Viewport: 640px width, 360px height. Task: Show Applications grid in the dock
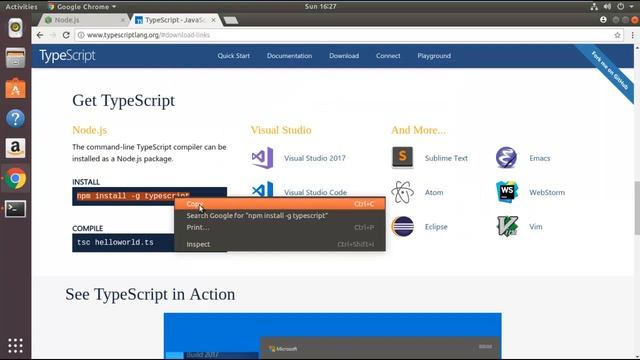[x=16, y=345]
